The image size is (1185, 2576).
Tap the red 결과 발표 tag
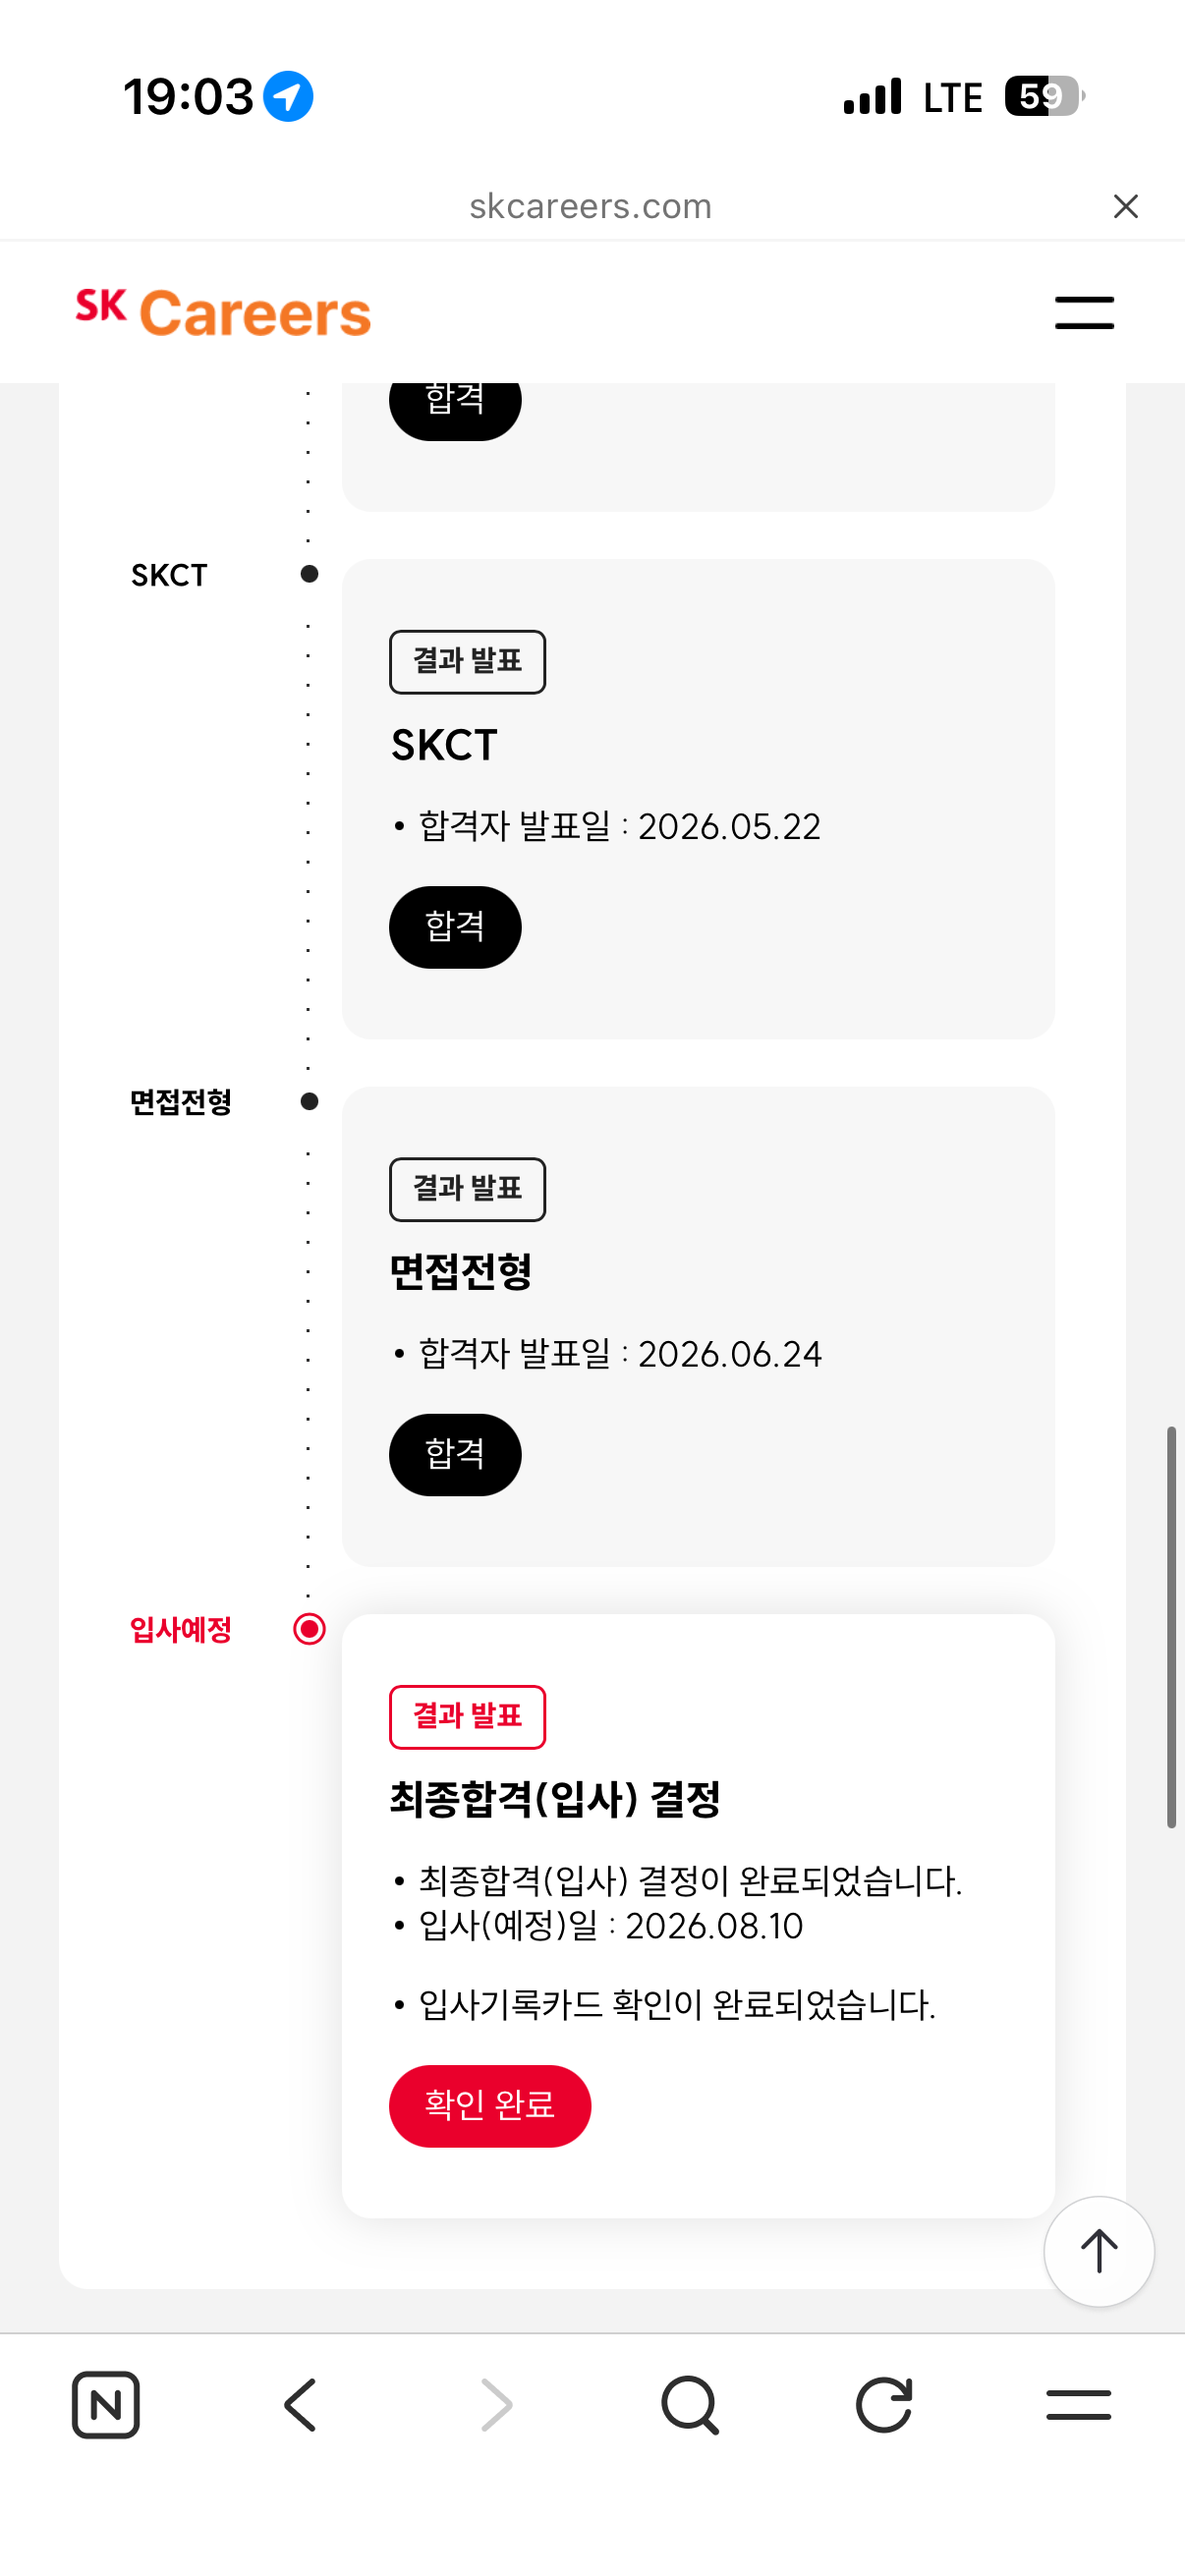tap(467, 1716)
